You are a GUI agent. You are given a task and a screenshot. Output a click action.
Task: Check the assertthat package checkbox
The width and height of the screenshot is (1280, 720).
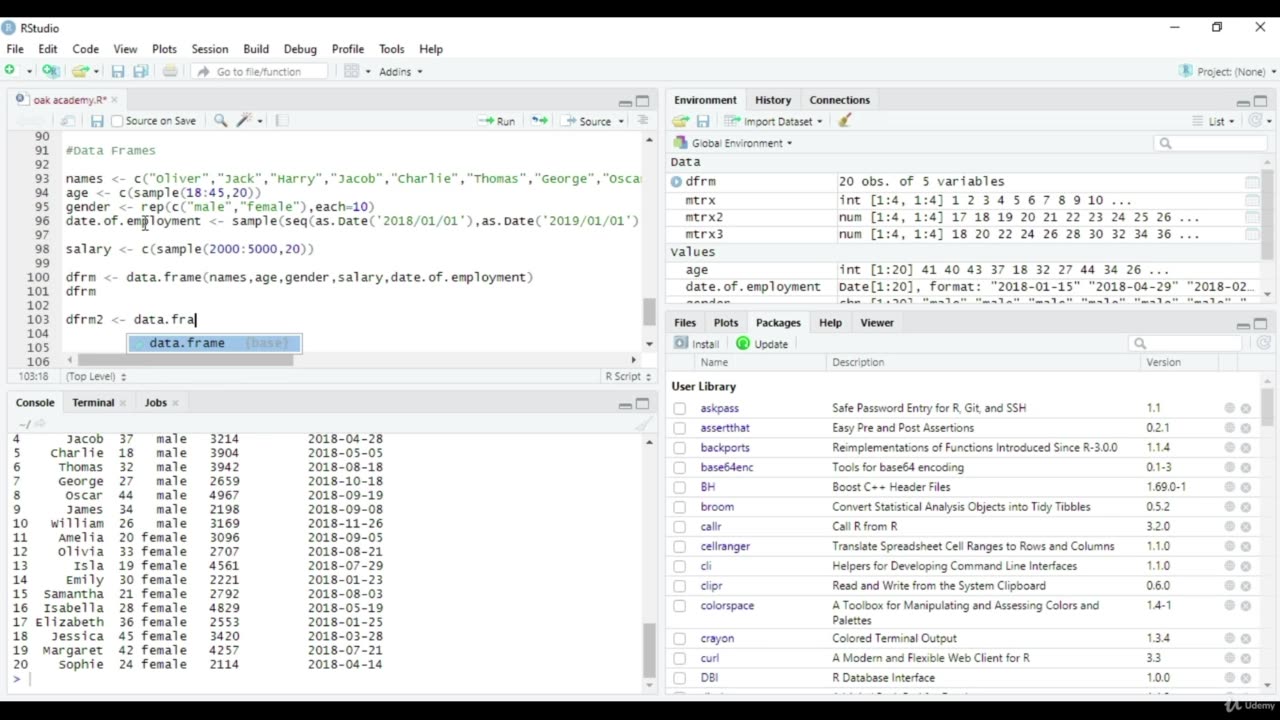coord(680,428)
